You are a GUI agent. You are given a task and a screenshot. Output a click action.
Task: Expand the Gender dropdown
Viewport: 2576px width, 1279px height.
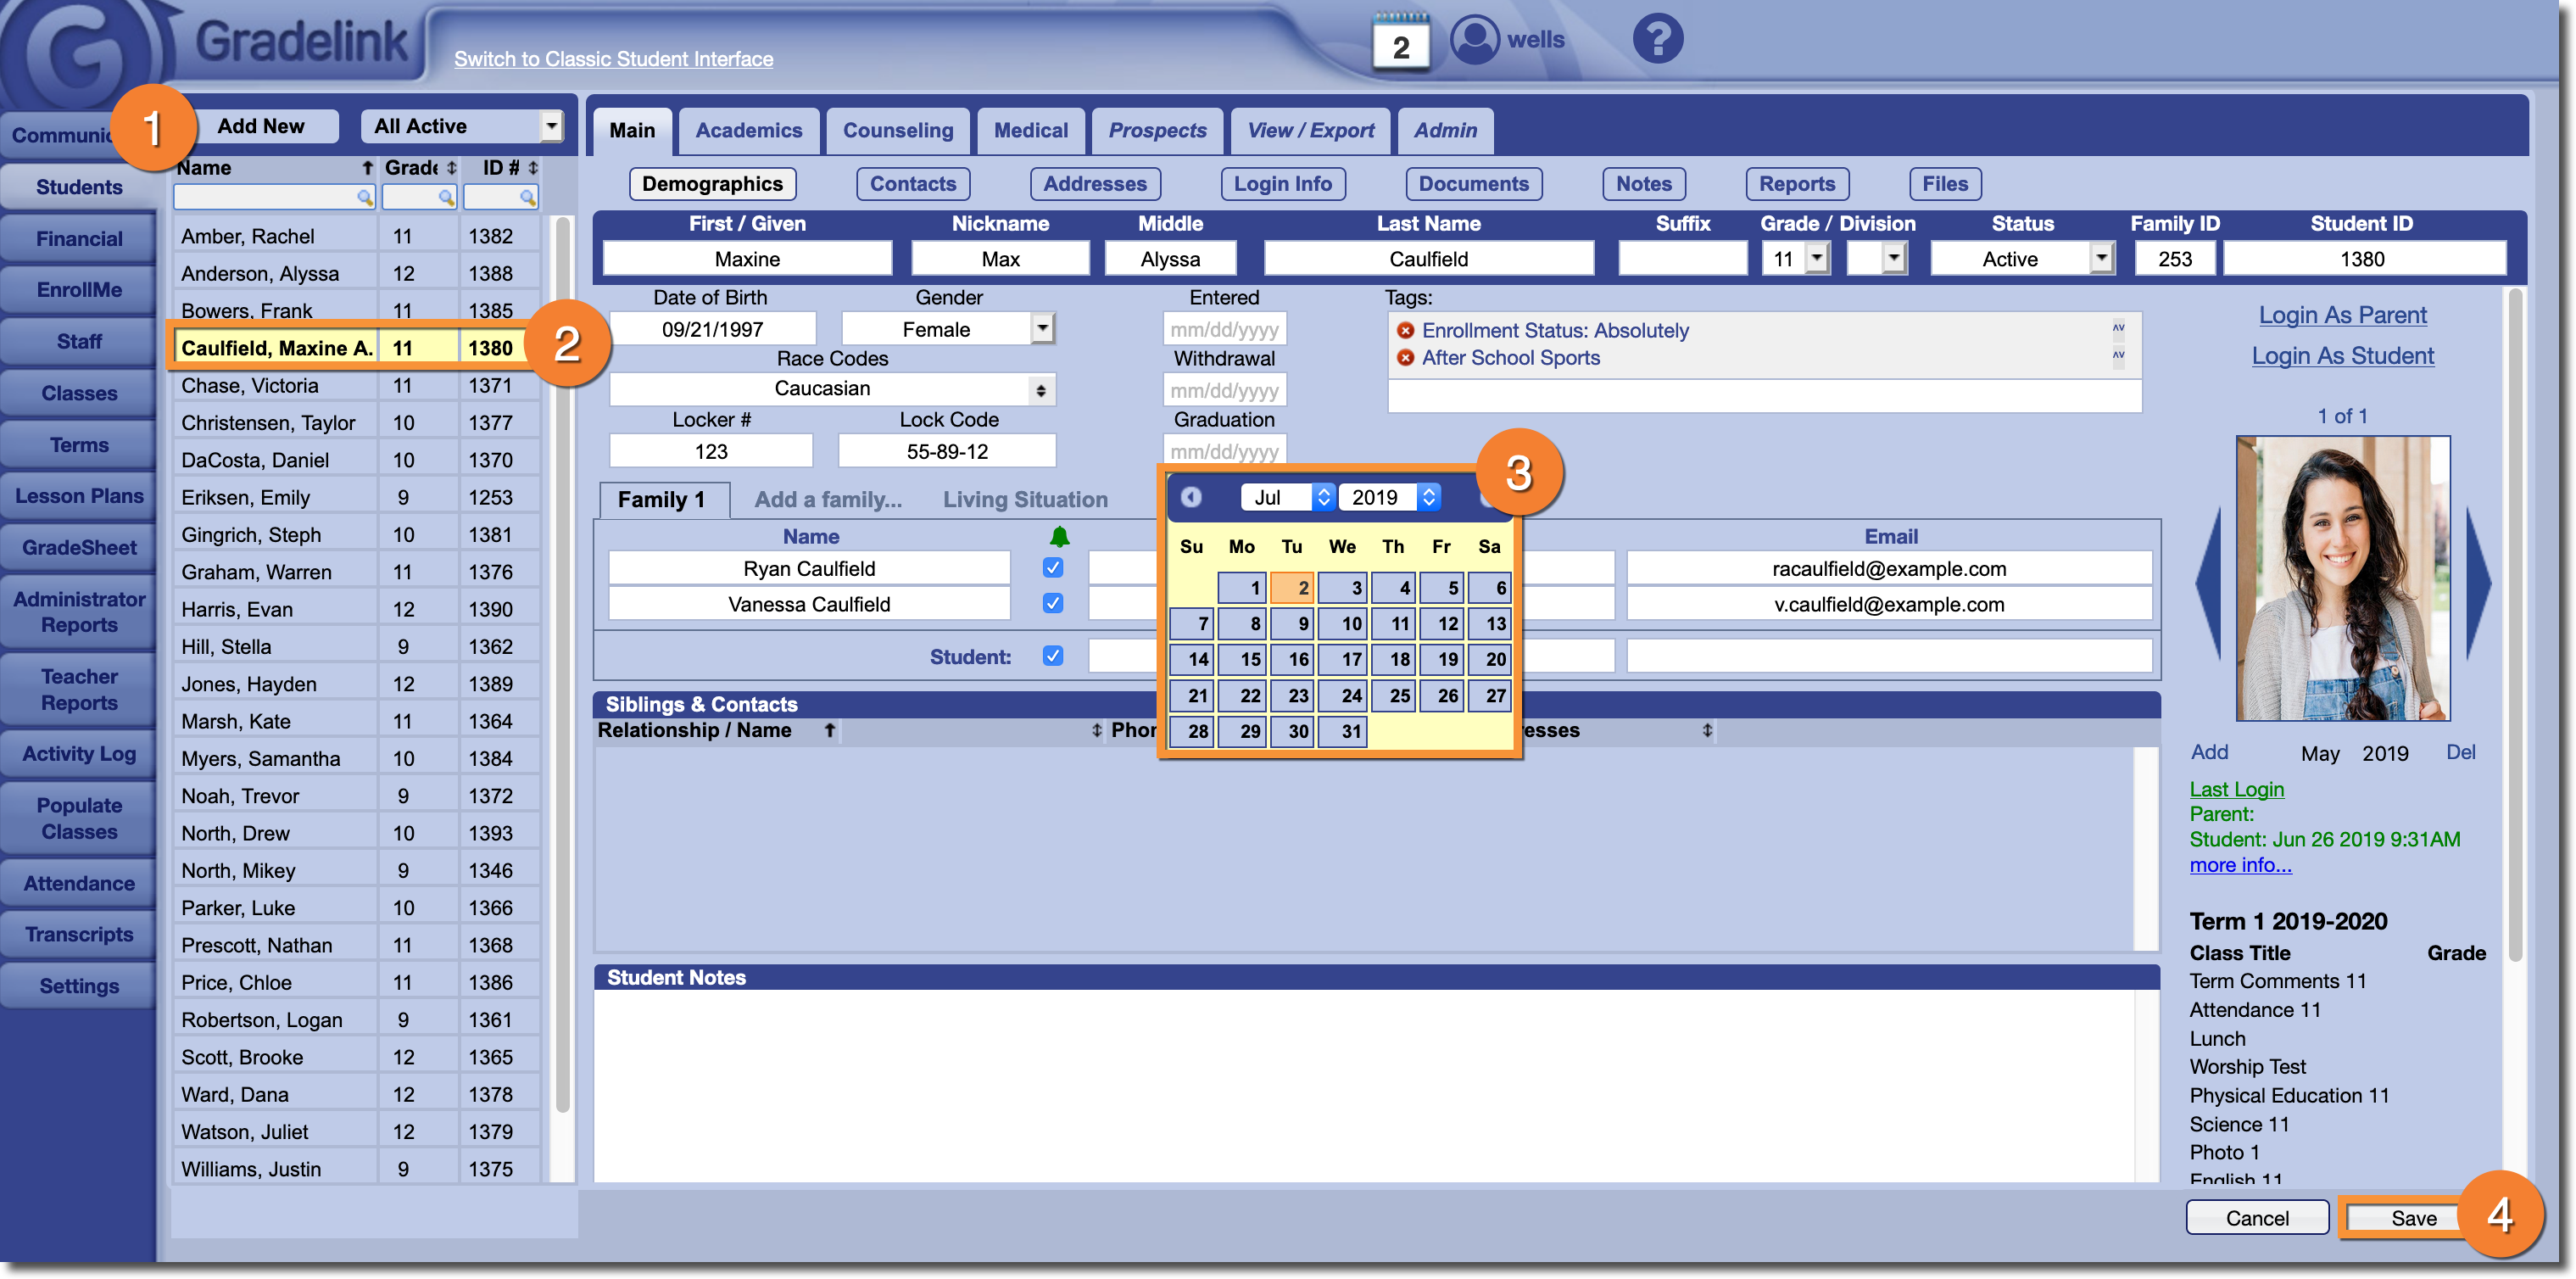(x=1042, y=328)
